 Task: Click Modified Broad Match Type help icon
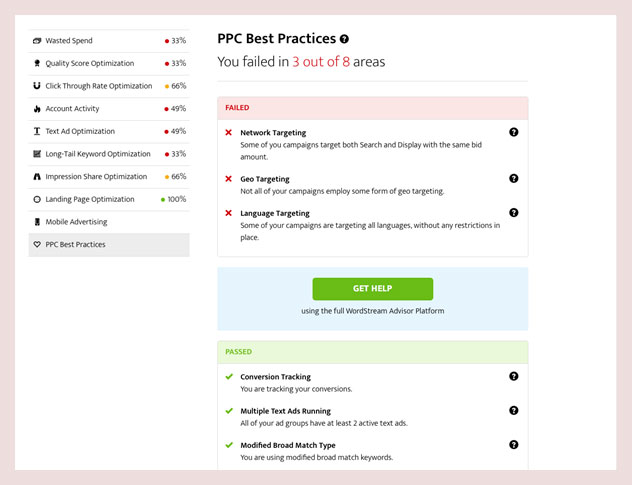point(514,445)
